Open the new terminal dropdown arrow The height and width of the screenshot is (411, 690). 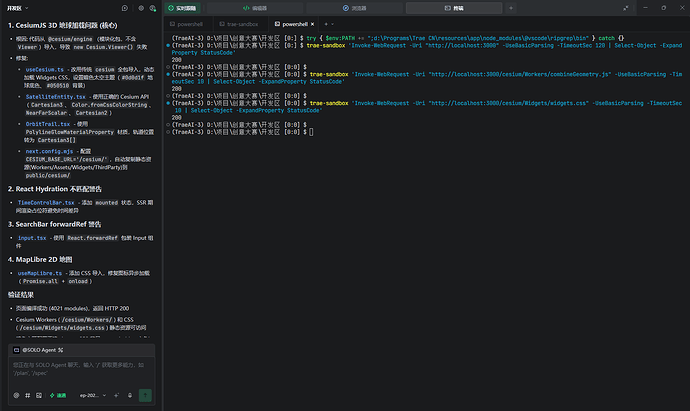[332, 24]
